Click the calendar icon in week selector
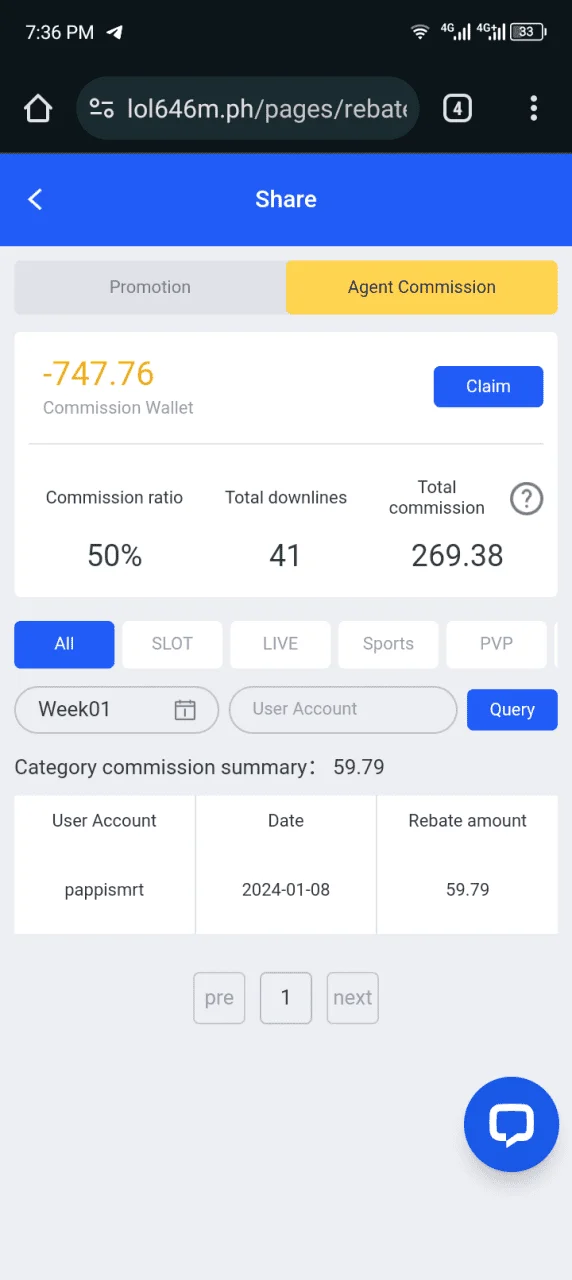This screenshot has height=1280, width=572. coord(185,710)
